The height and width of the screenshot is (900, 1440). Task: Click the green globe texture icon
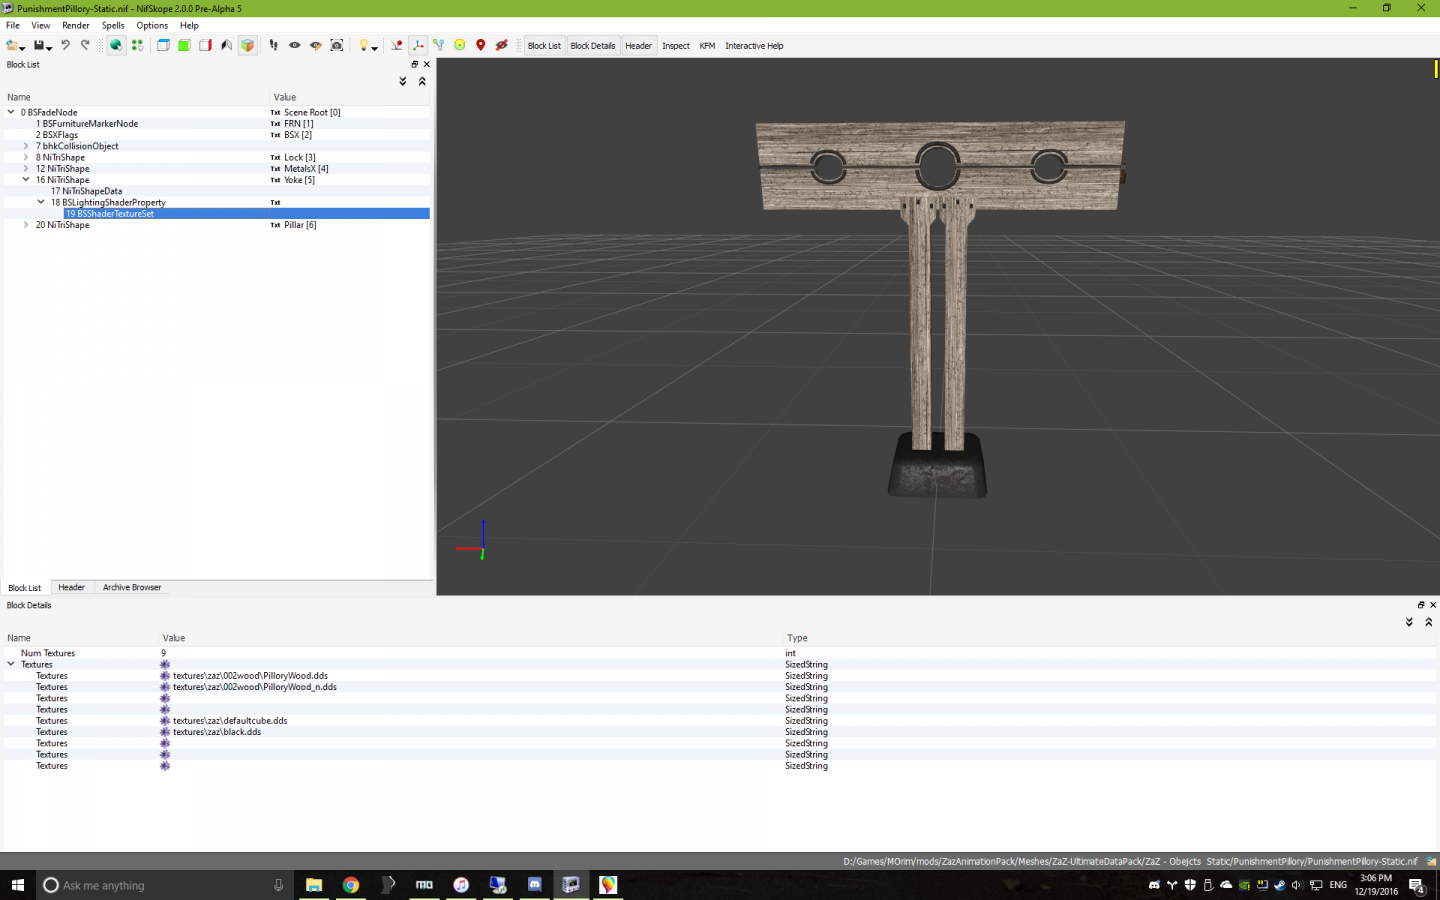click(116, 45)
